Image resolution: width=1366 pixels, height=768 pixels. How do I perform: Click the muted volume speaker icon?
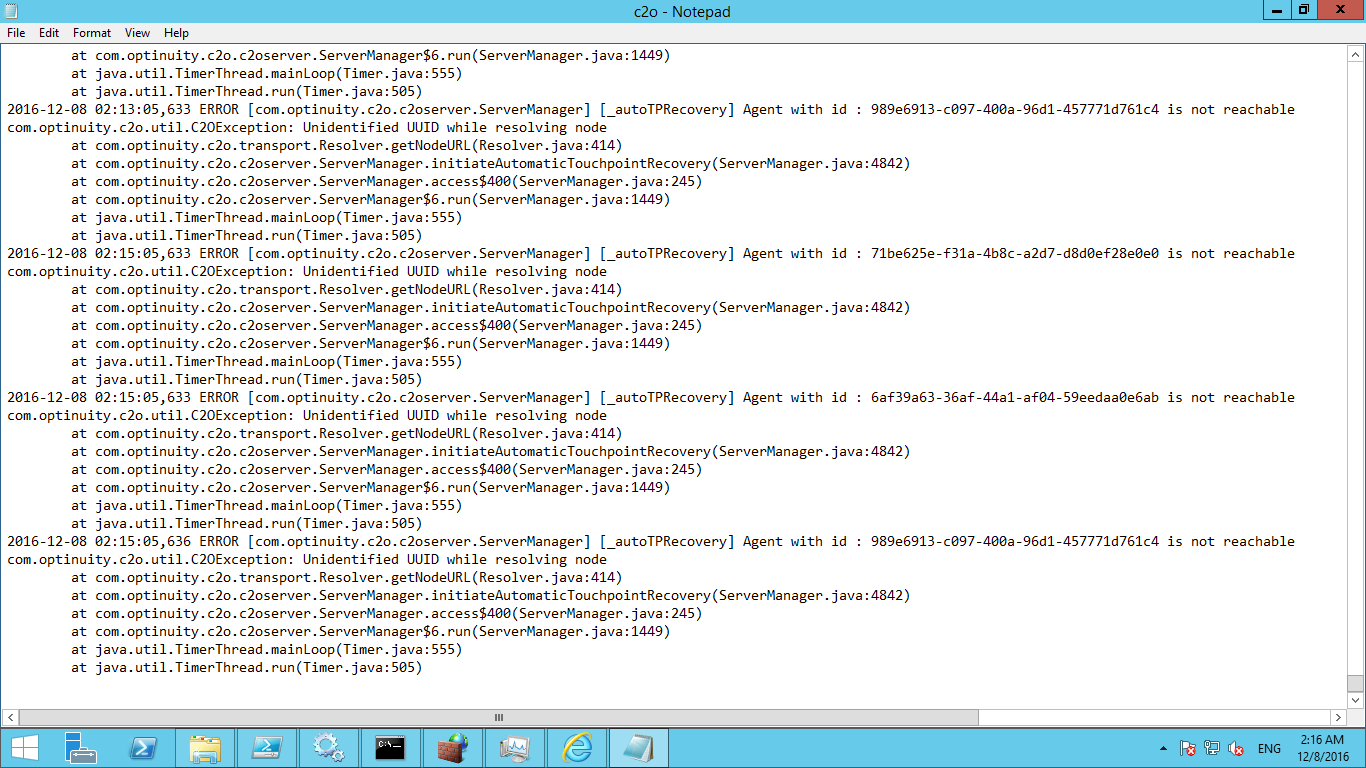pyautogui.click(x=1236, y=748)
